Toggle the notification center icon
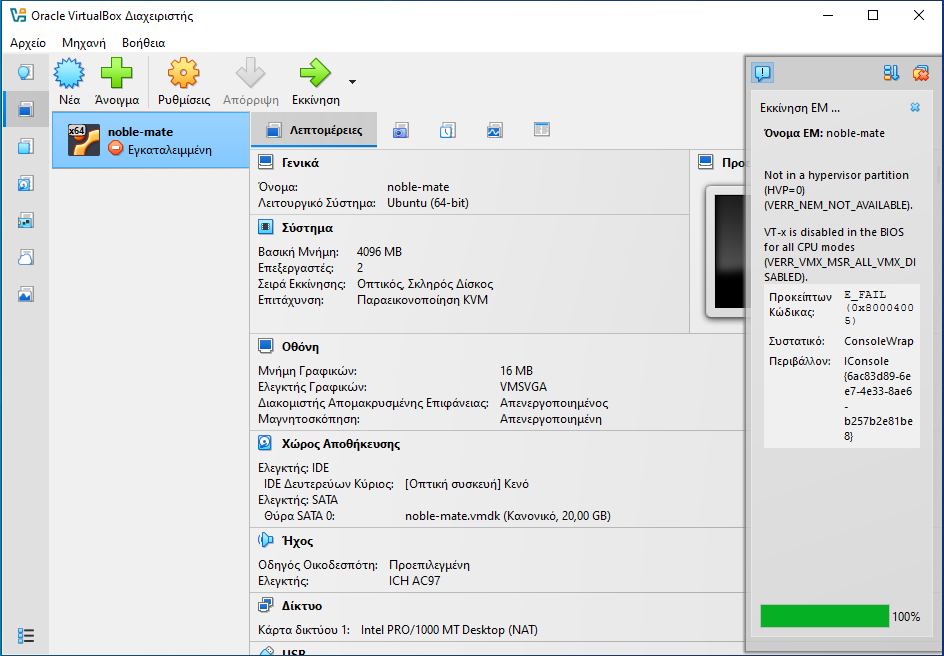This screenshot has height=656, width=944. [762, 73]
